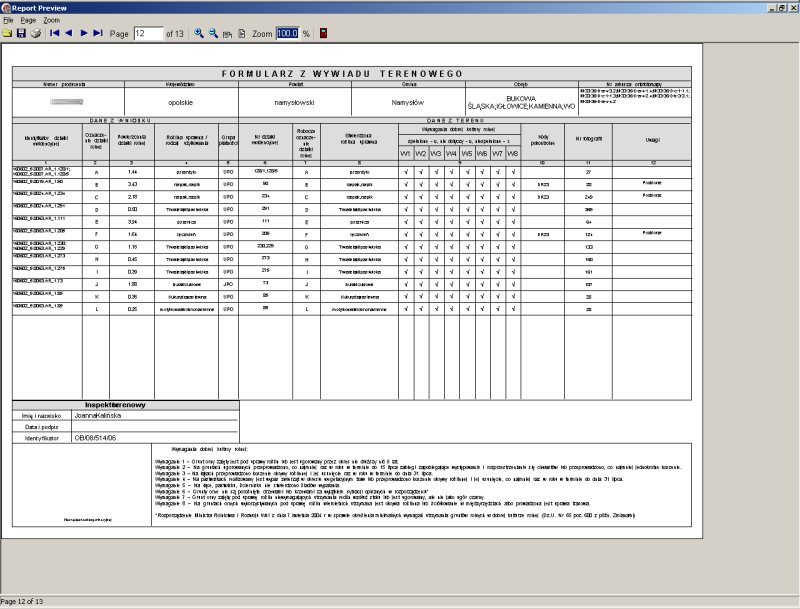This screenshot has width=800, height=609.
Task: Open the Page menu
Action: (x=28, y=20)
